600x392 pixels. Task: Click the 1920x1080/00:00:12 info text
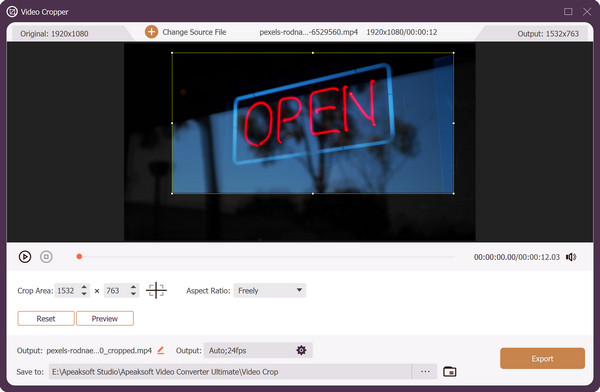pos(402,32)
